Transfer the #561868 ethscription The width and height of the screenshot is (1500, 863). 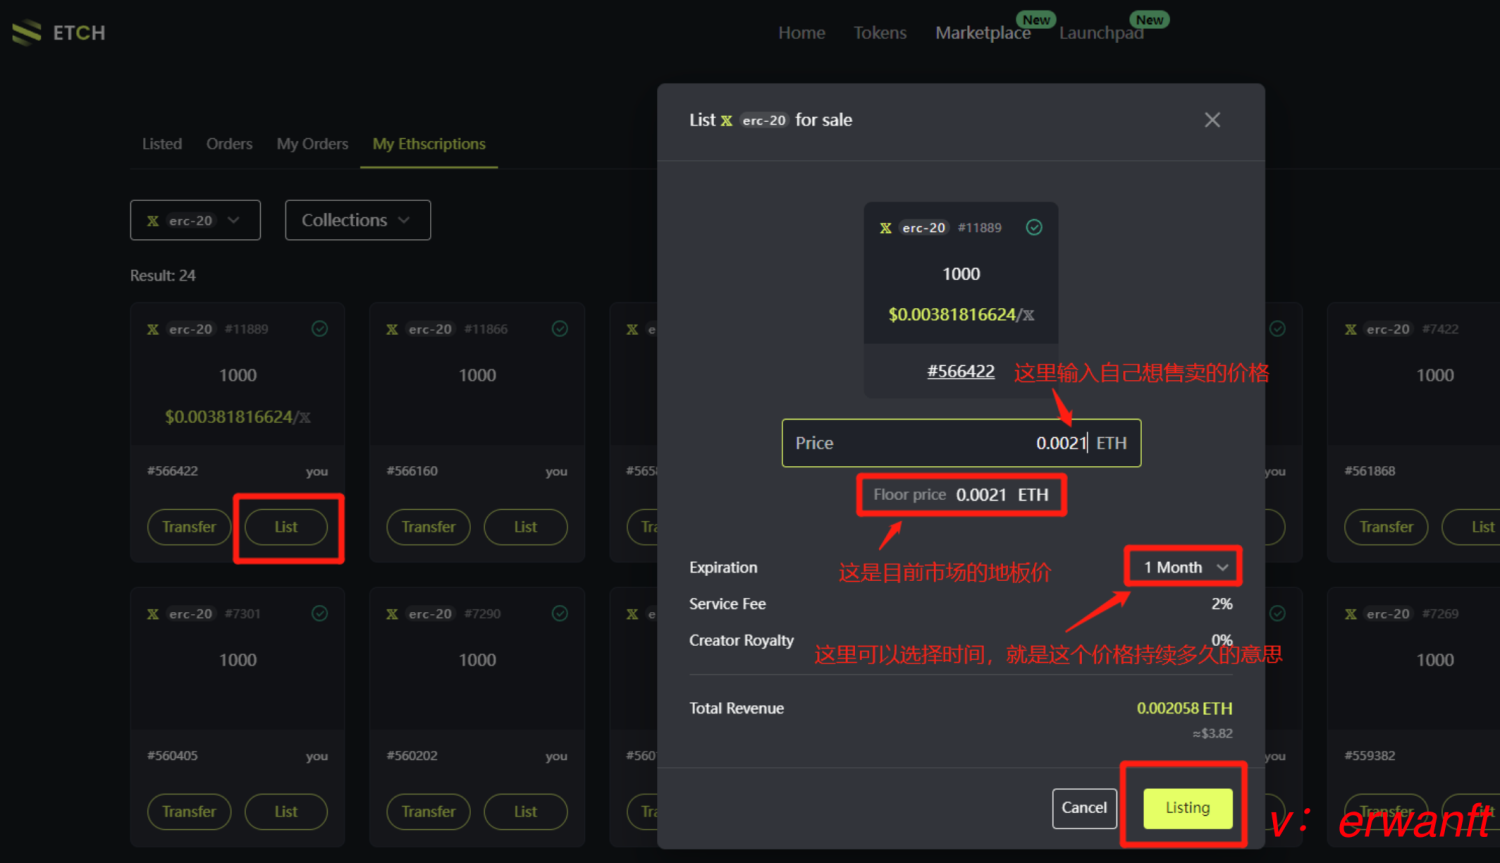1386,527
